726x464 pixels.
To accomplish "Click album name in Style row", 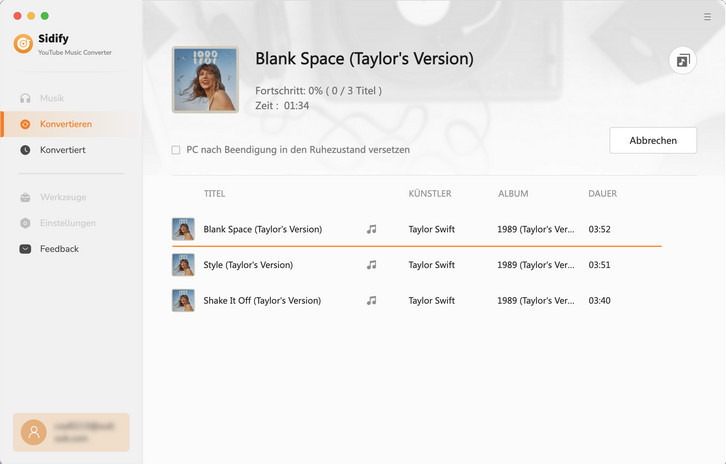I will coord(536,265).
